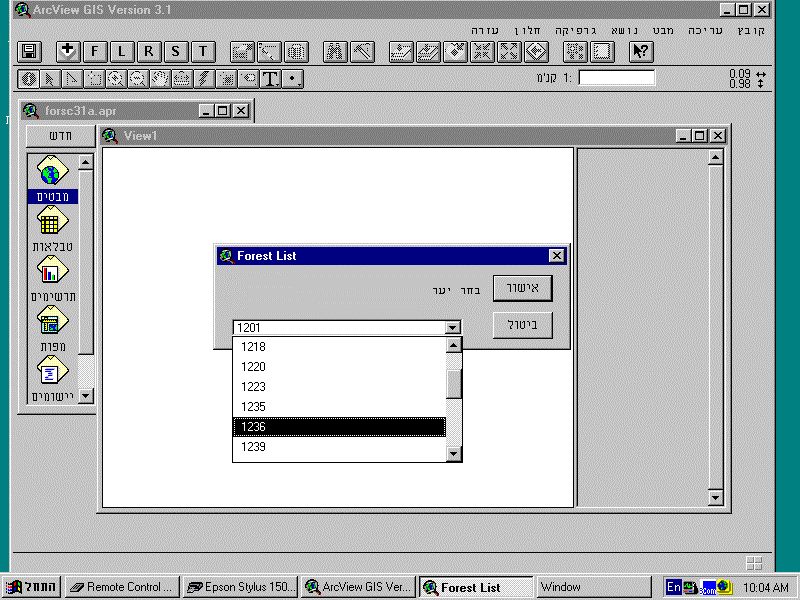
Task: Click the Pan hand tool
Action: tap(160, 78)
